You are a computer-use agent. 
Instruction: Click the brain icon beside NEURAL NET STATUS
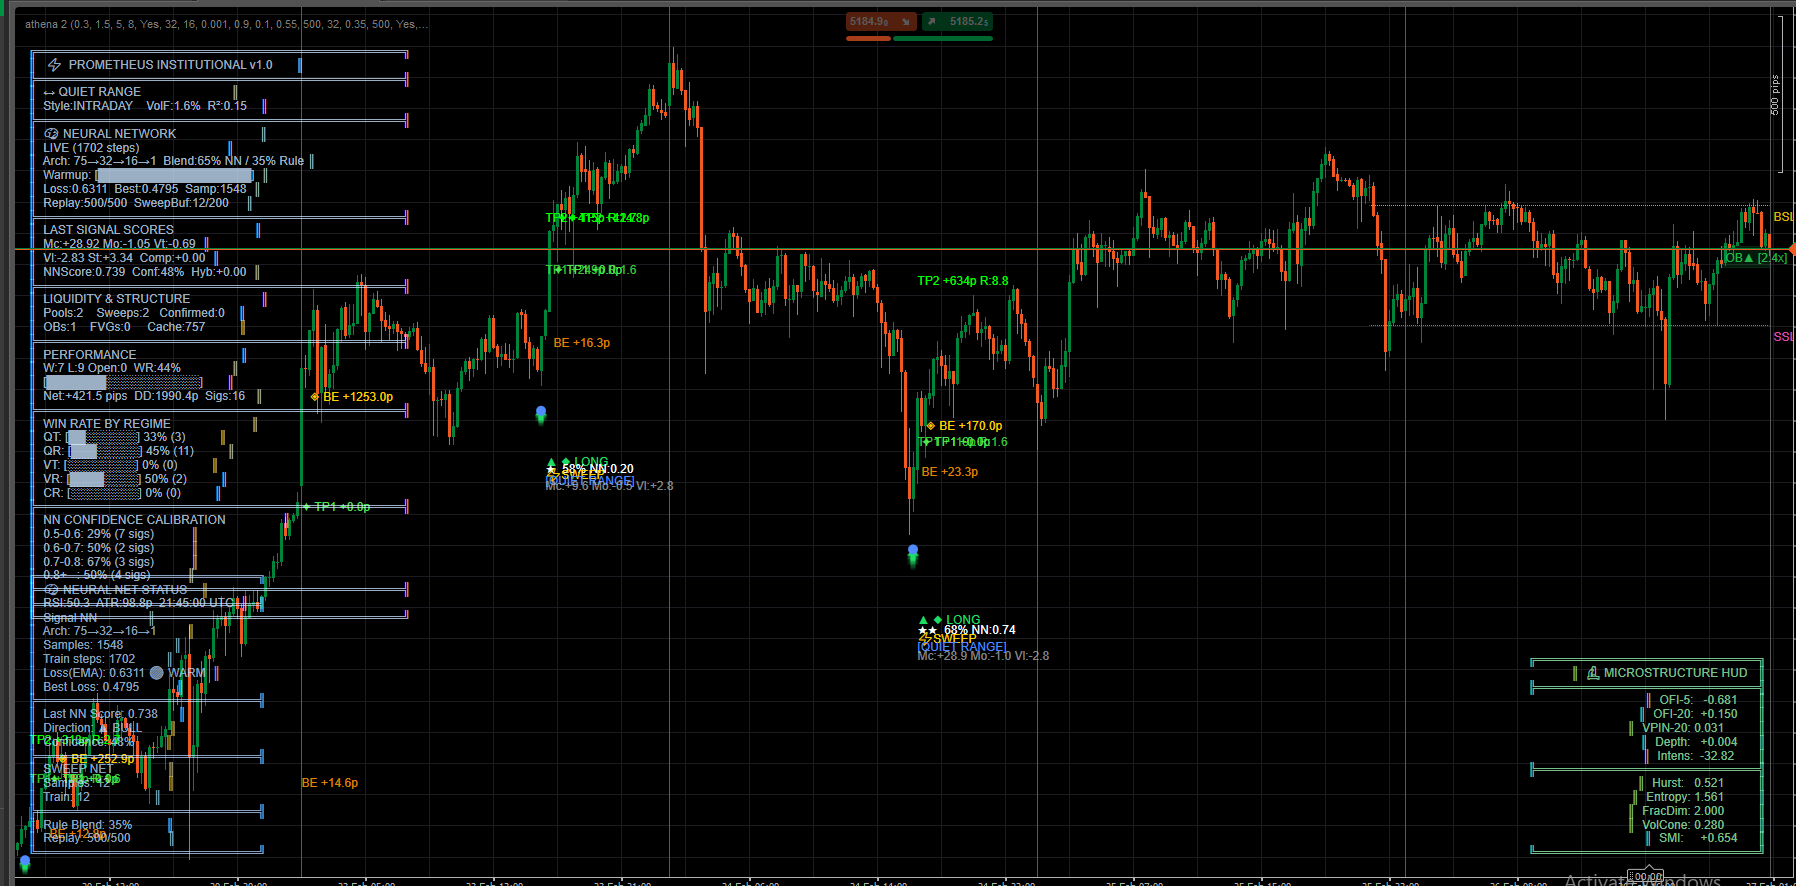51,590
